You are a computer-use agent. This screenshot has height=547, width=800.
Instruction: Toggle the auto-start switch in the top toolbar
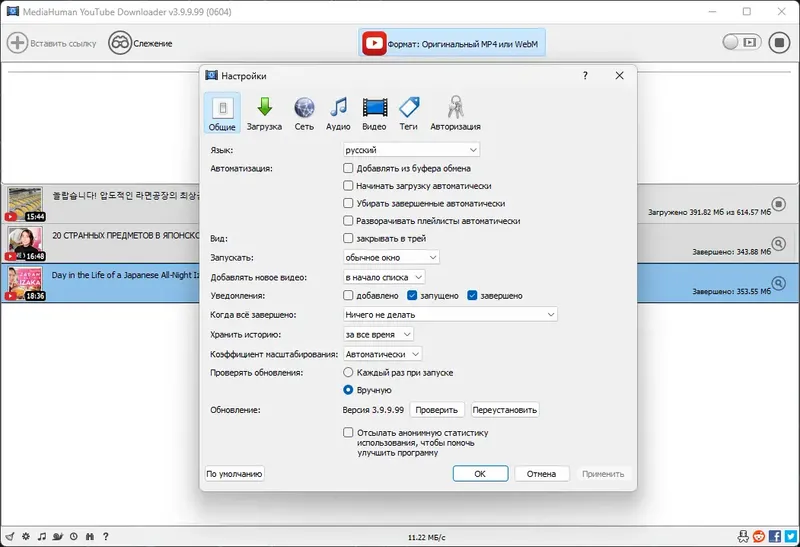[741, 42]
